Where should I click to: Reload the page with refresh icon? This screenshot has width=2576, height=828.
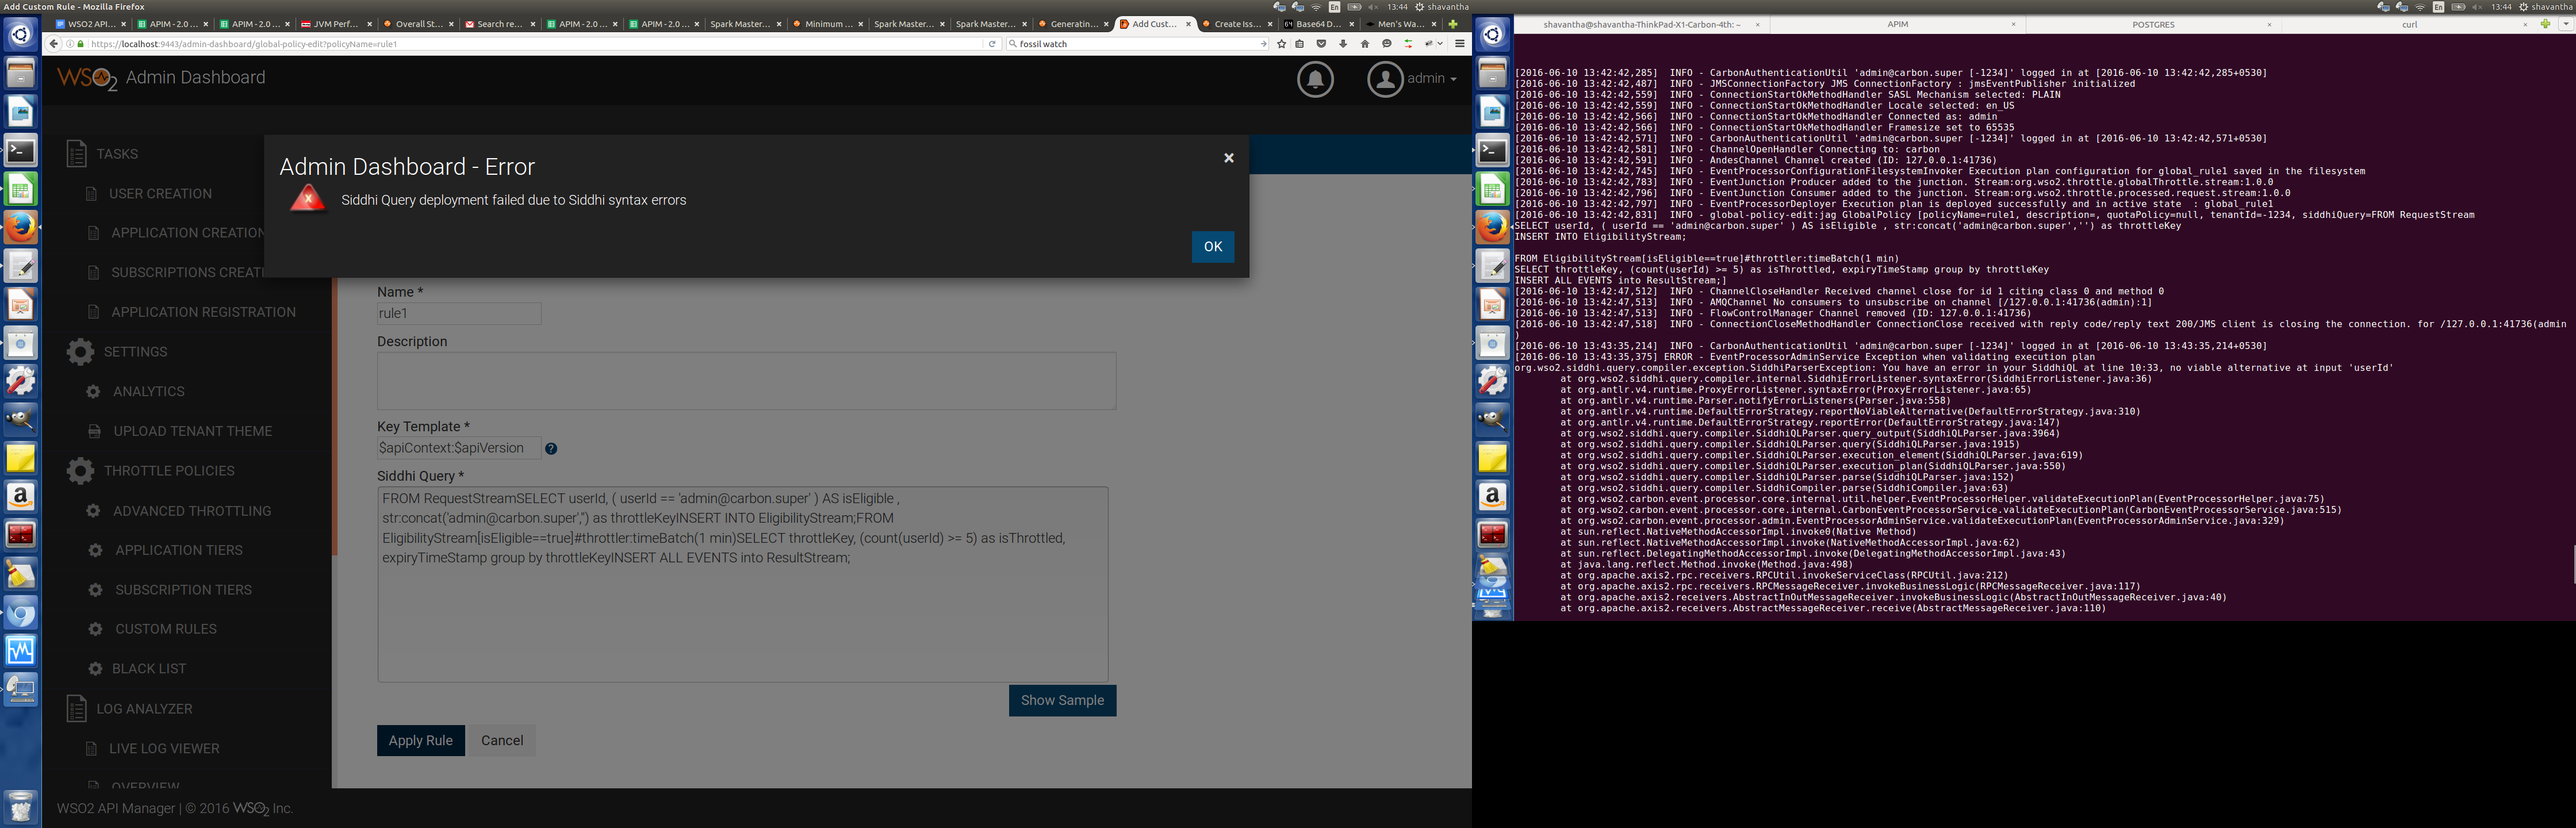[991, 44]
